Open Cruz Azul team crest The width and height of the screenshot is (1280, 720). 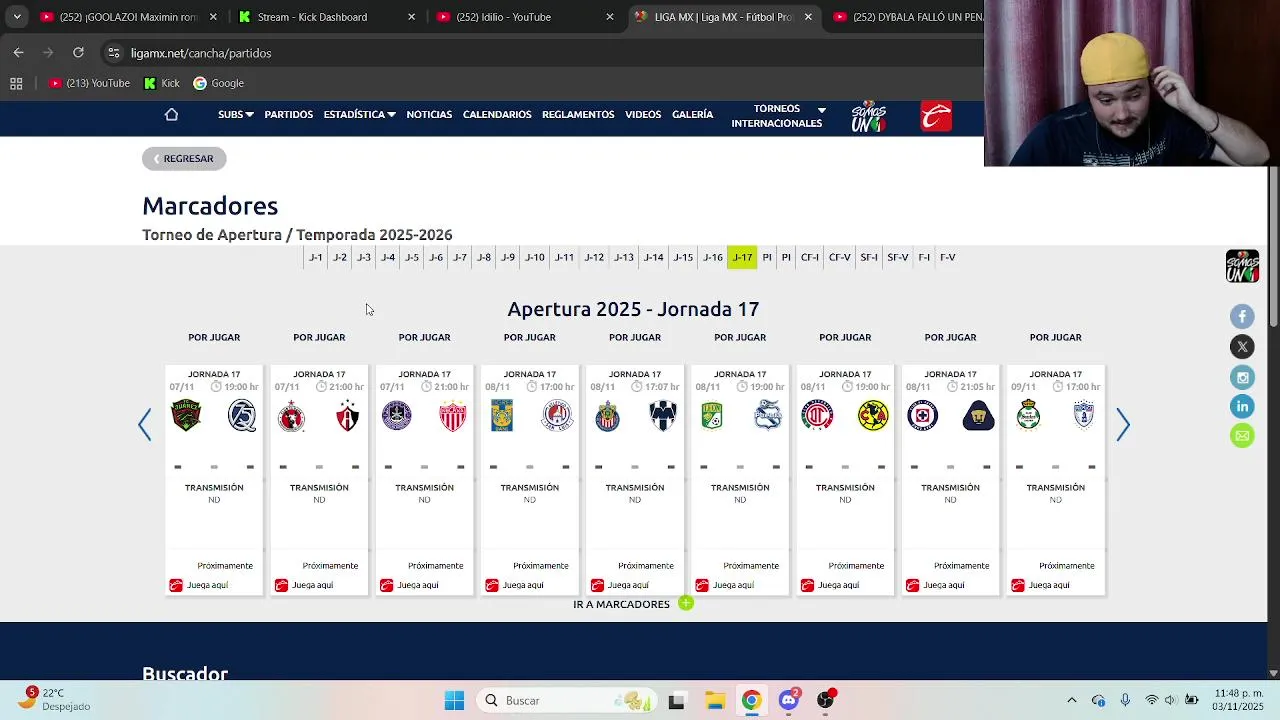(x=922, y=415)
